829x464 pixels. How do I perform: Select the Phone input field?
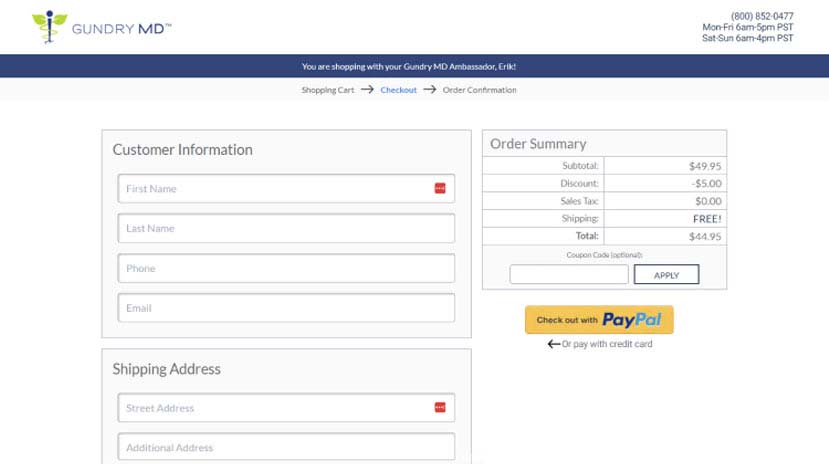point(286,268)
